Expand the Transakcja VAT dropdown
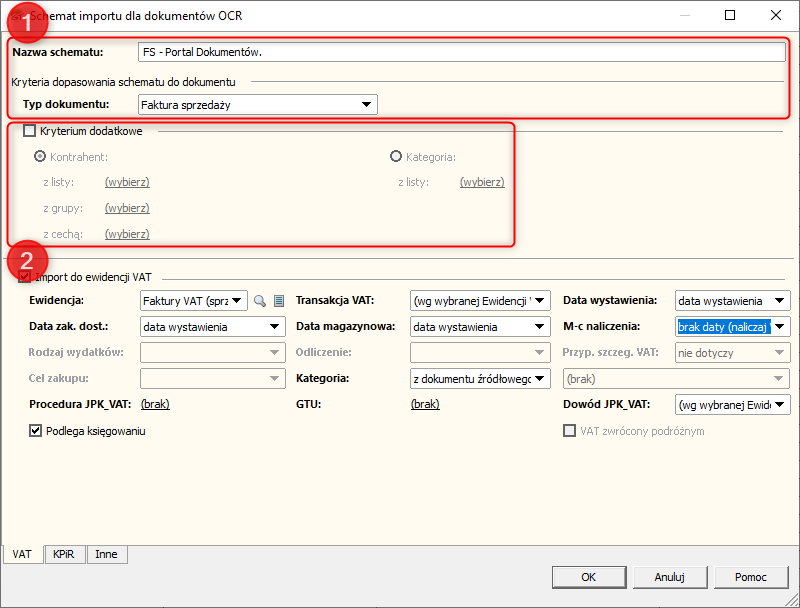 point(480,301)
